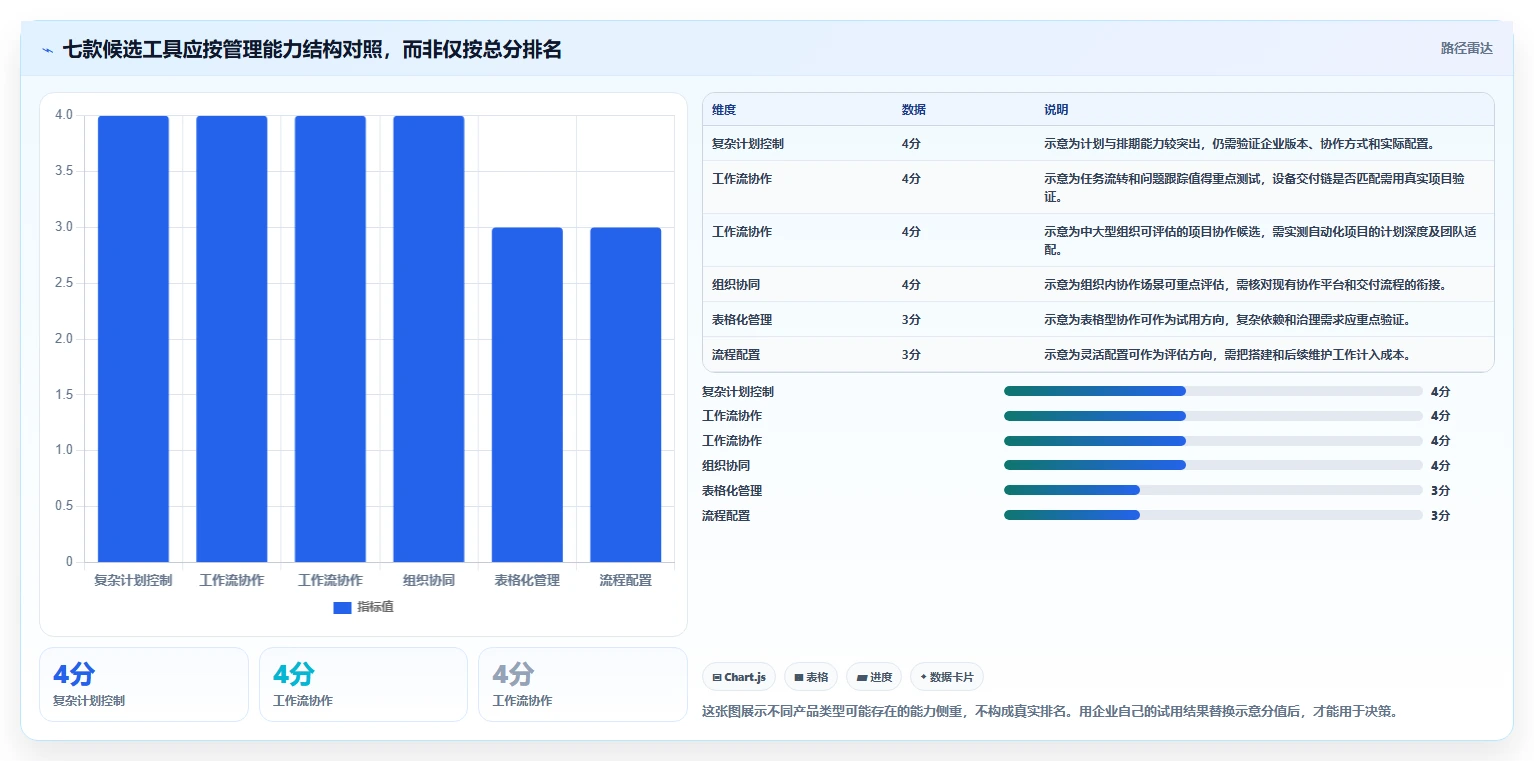
Task: Toggle the 指标值 legend swatch
Action: [x=342, y=607]
